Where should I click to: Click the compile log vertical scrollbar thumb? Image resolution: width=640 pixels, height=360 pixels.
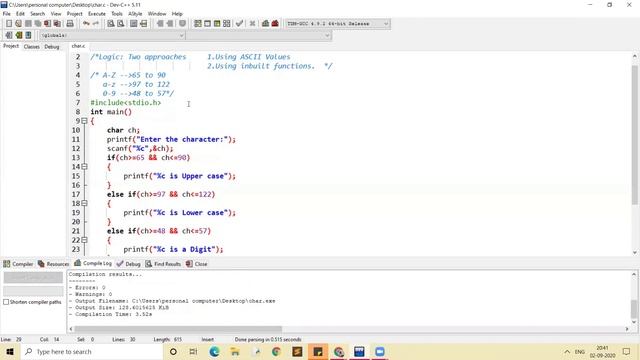pyautogui.click(x=634, y=309)
